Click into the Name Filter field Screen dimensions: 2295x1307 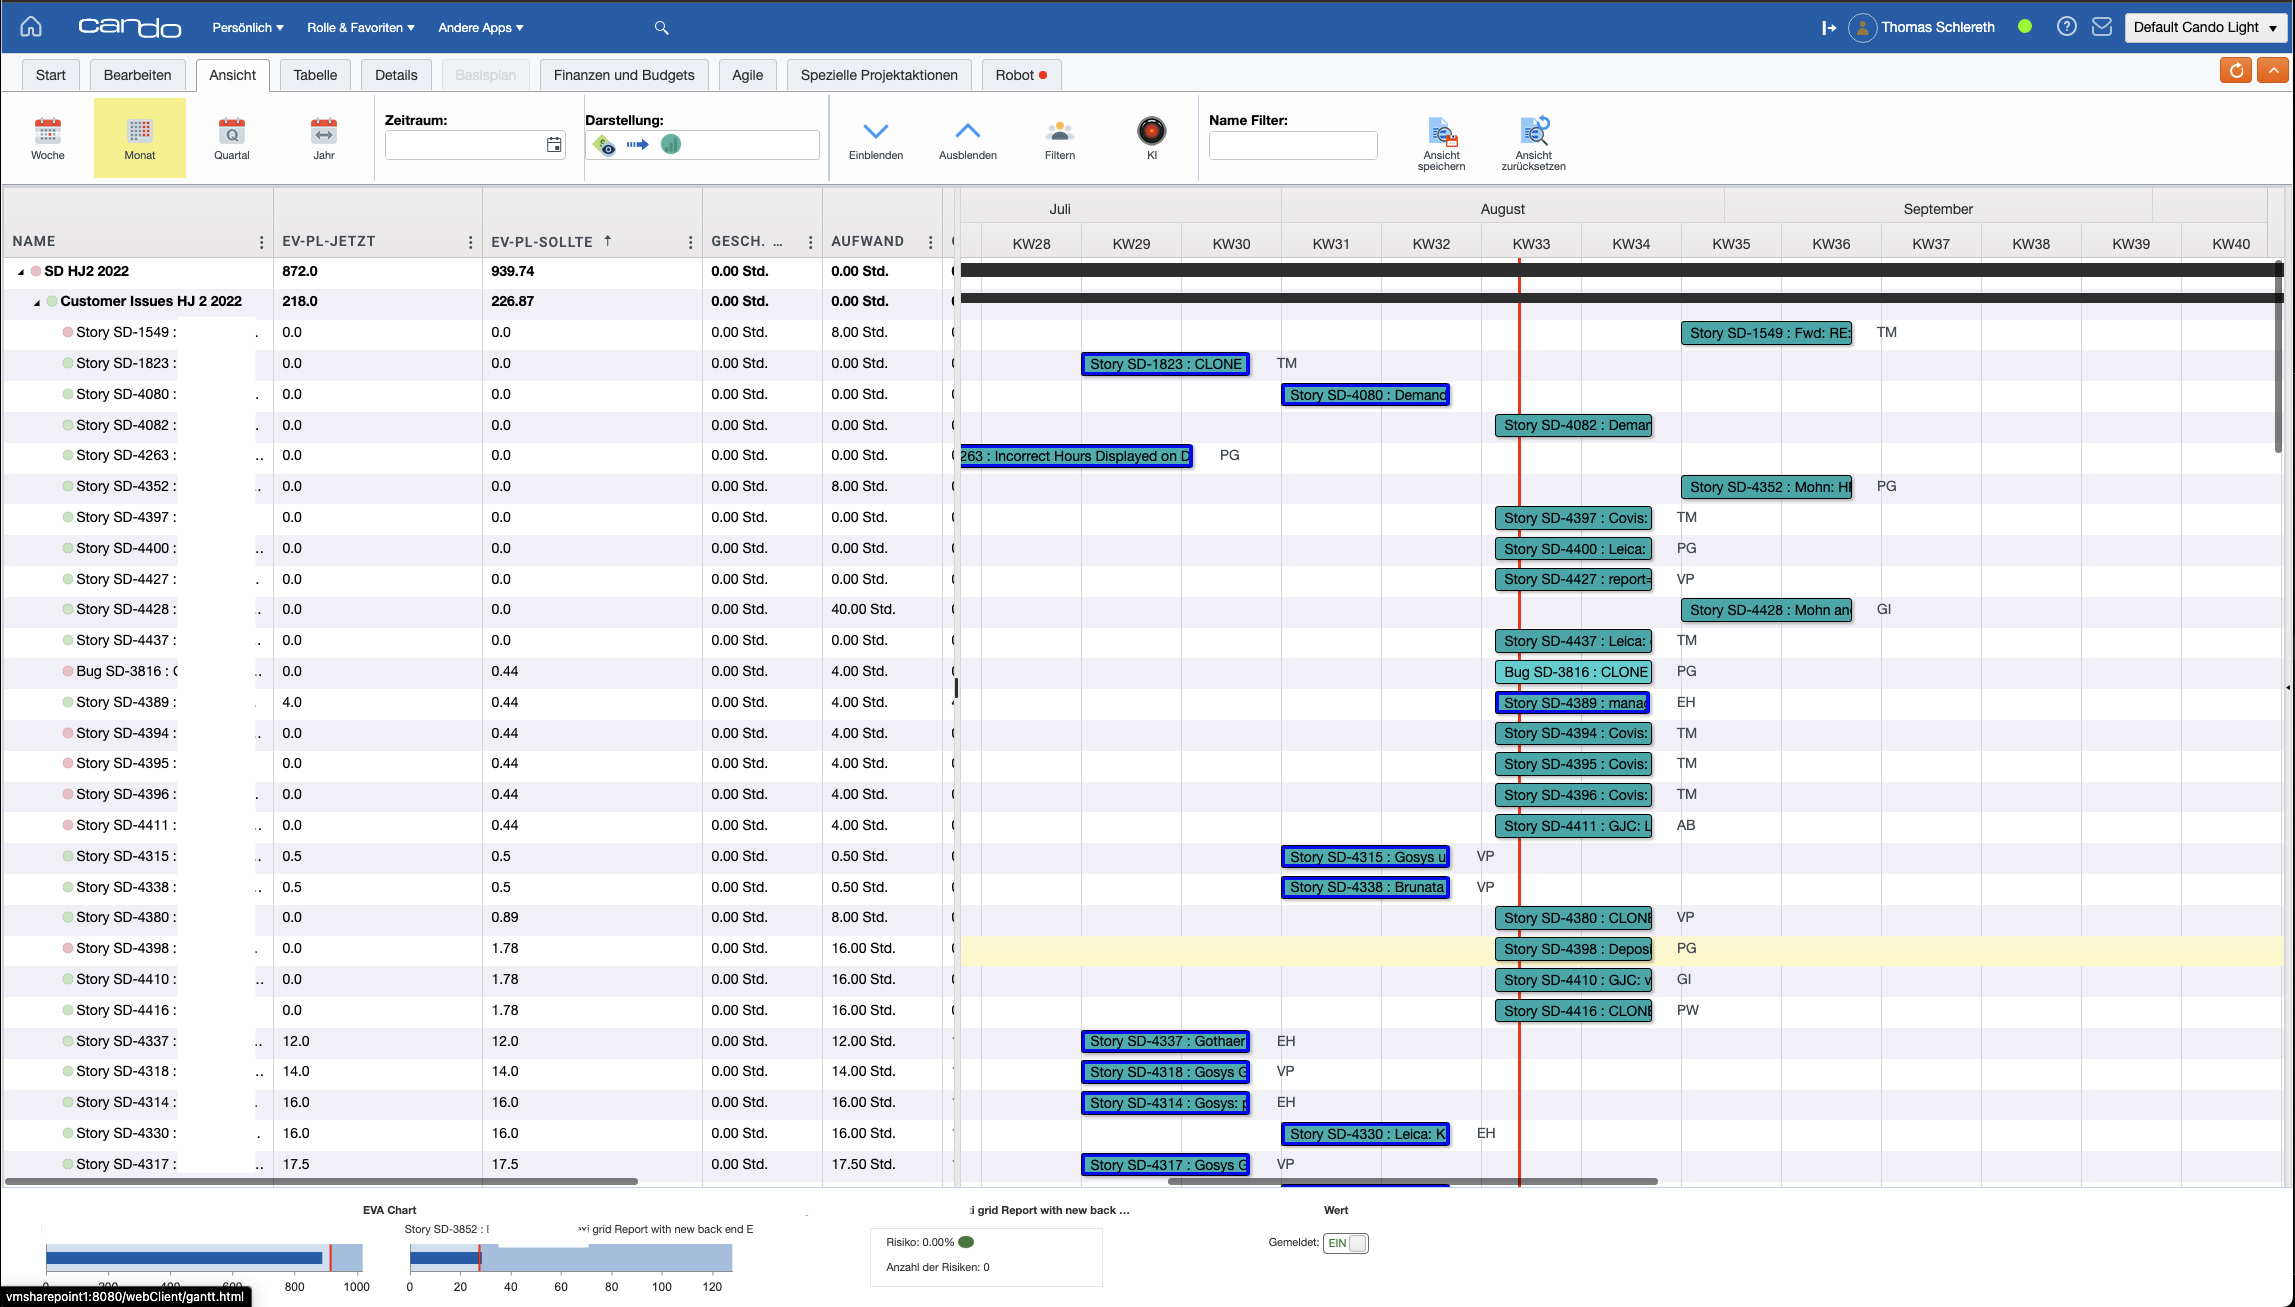click(1292, 145)
